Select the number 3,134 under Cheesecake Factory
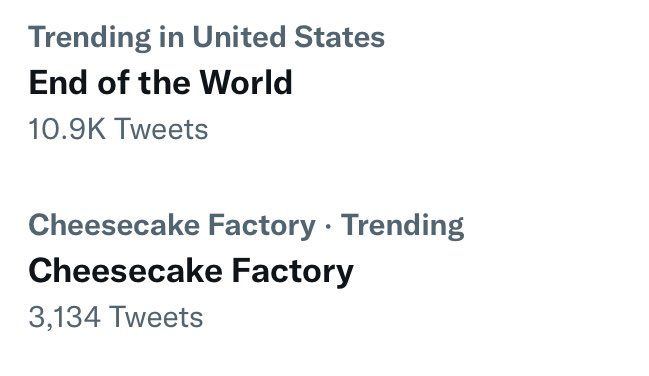The height and width of the screenshot is (376, 649). pyautogui.click(x=64, y=318)
